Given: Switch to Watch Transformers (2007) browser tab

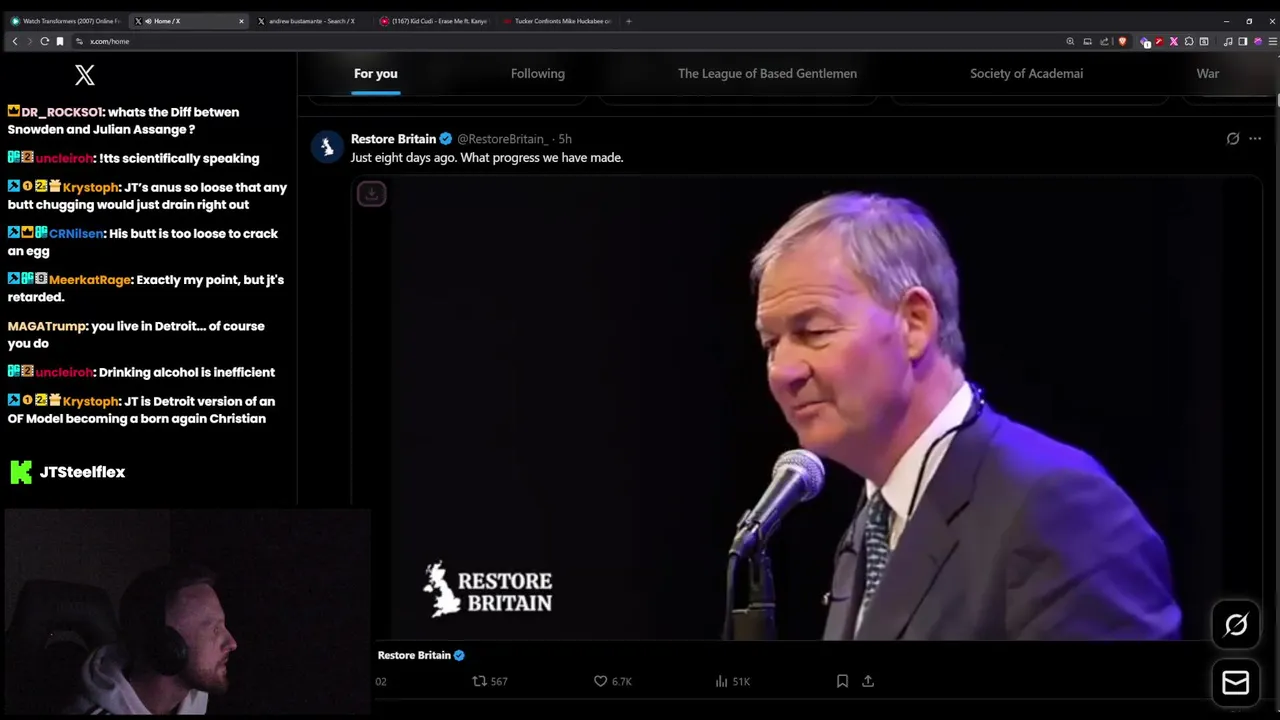Looking at the screenshot, I should point(66,21).
